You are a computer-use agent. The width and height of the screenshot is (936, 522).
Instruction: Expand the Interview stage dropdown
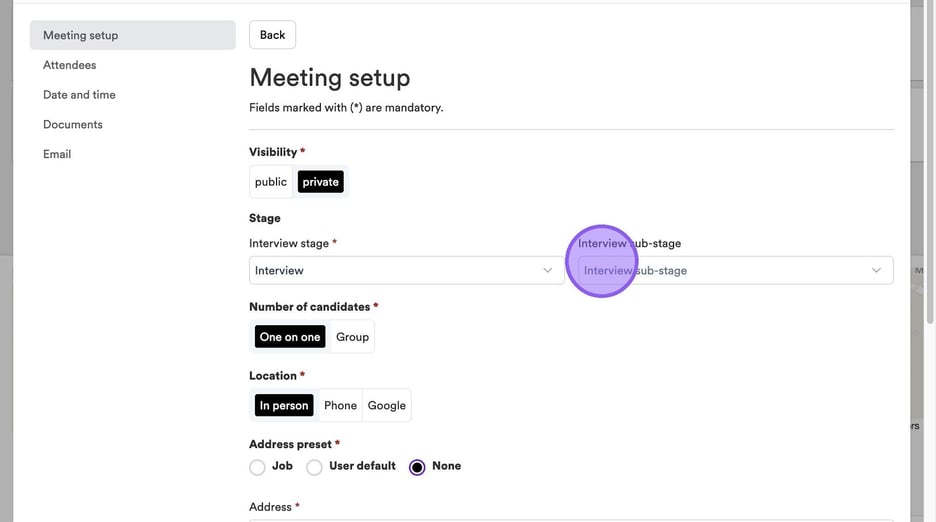point(400,270)
